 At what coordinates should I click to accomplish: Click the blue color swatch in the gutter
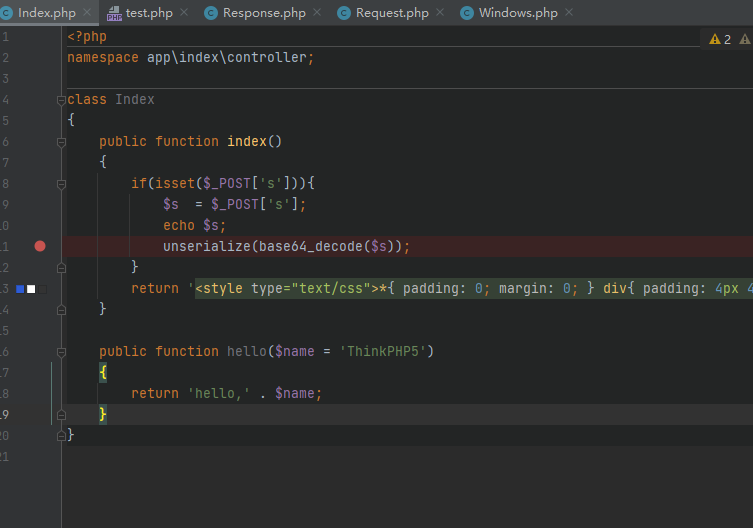point(20,289)
